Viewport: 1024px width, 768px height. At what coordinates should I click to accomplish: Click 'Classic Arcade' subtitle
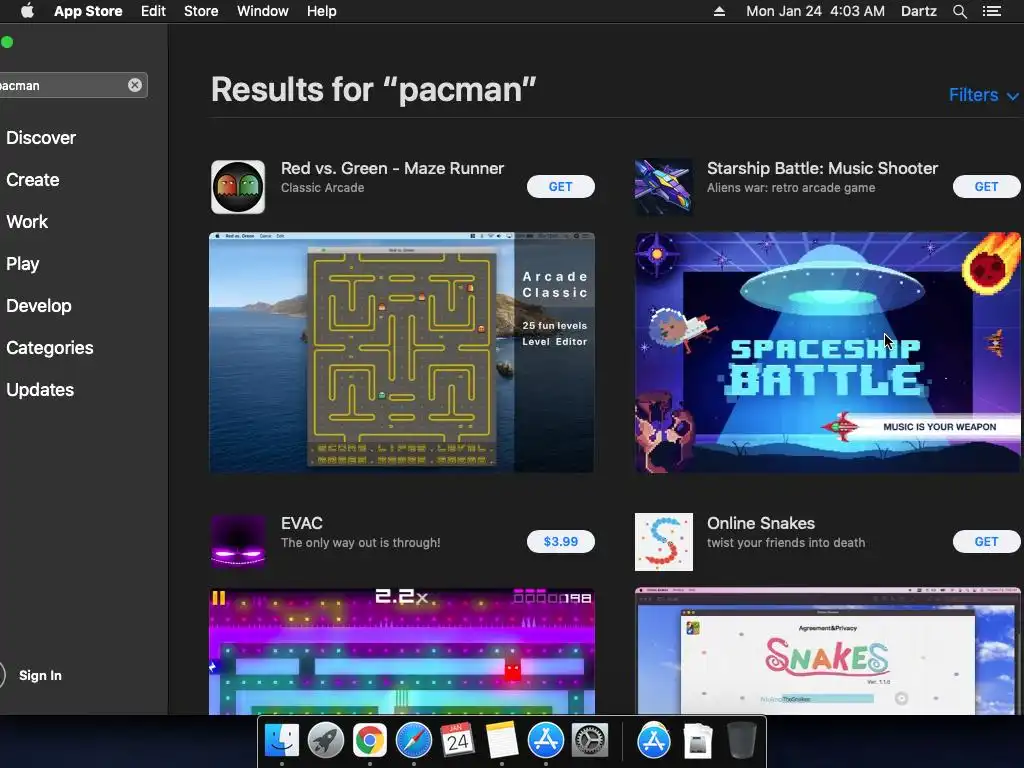(322, 187)
